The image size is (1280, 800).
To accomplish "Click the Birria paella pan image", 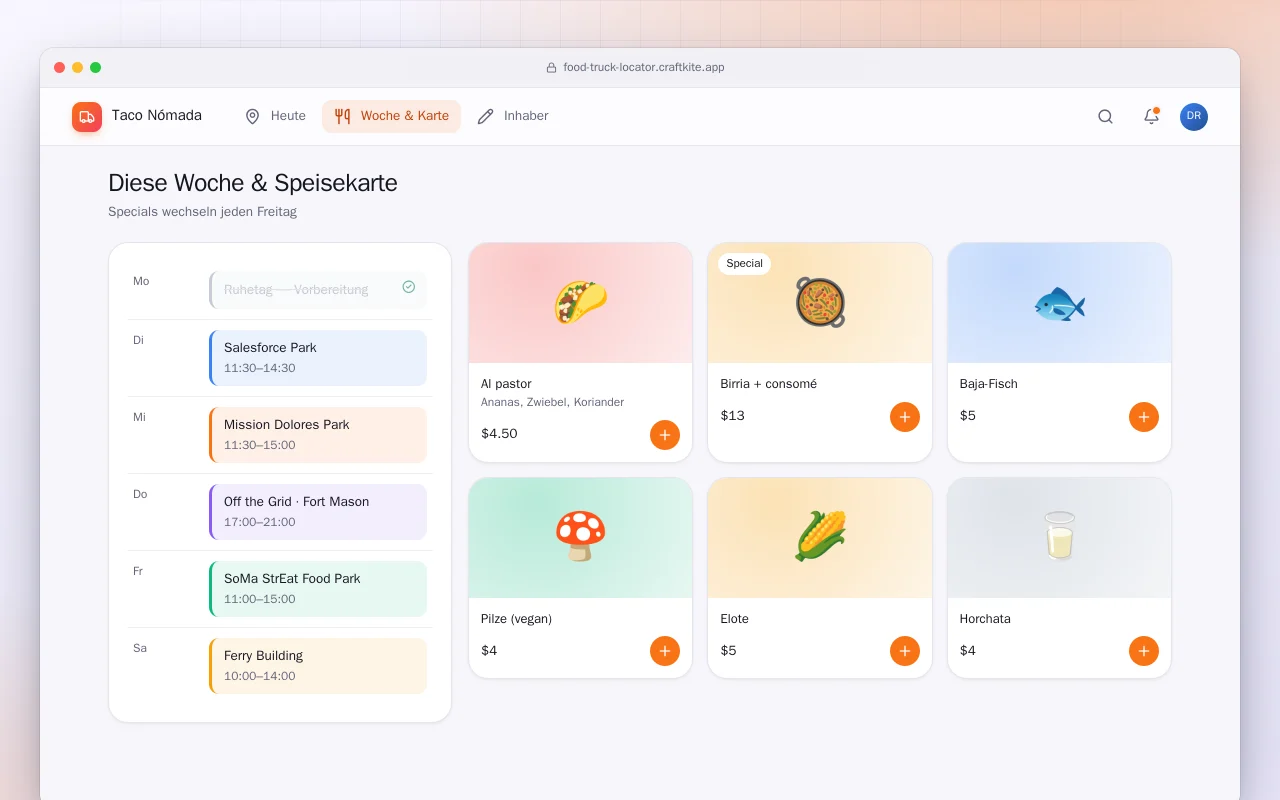I will pyautogui.click(x=820, y=303).
